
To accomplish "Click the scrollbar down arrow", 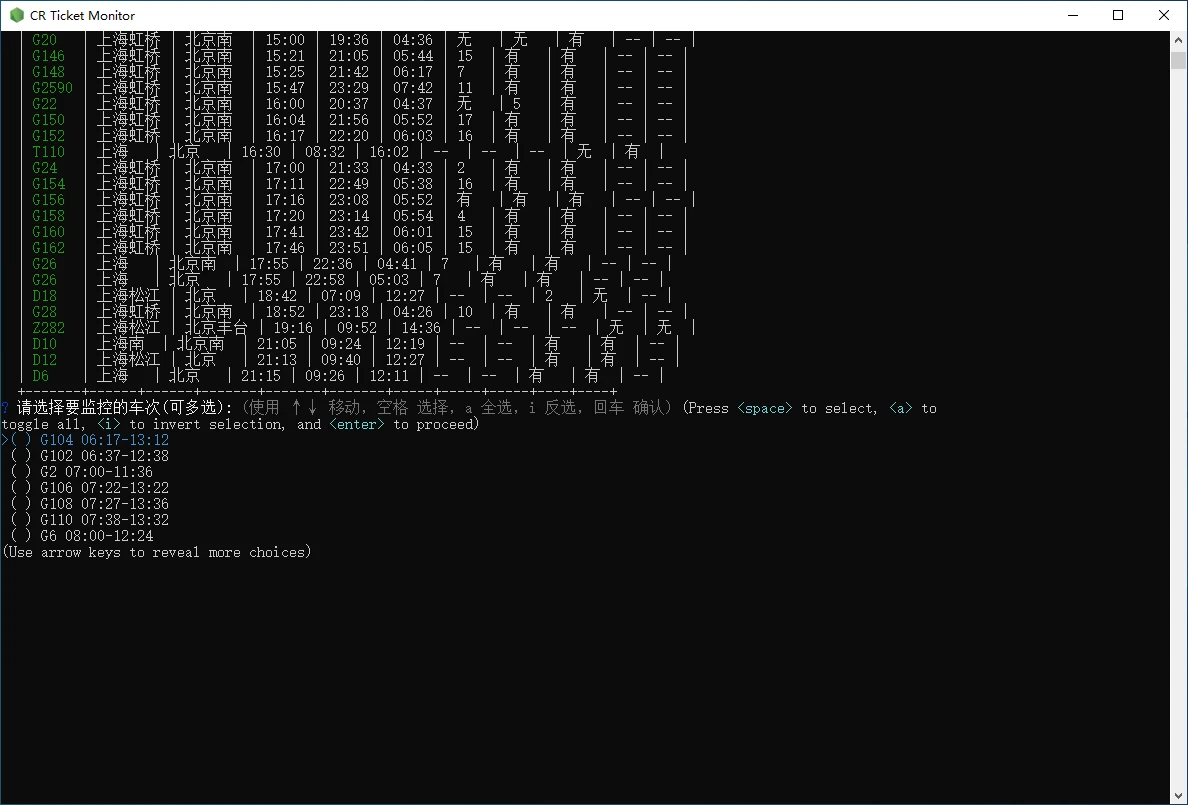I will click(1178, 795).
